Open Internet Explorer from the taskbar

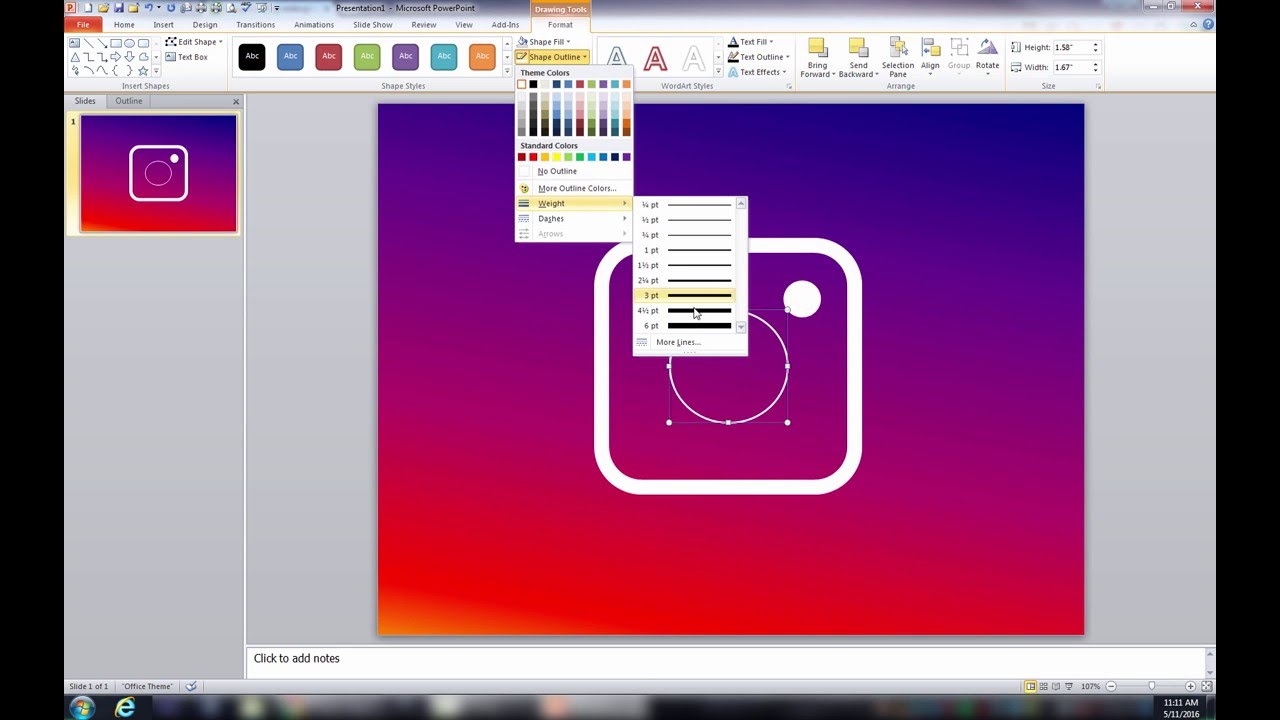click(125, 708)
